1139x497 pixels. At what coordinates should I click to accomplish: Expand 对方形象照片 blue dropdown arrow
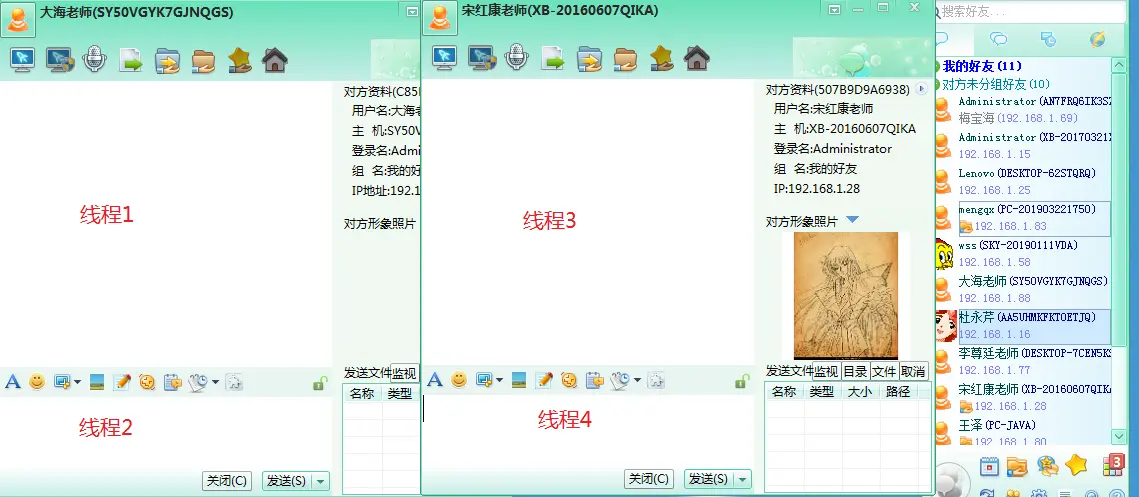click(852, 220)
